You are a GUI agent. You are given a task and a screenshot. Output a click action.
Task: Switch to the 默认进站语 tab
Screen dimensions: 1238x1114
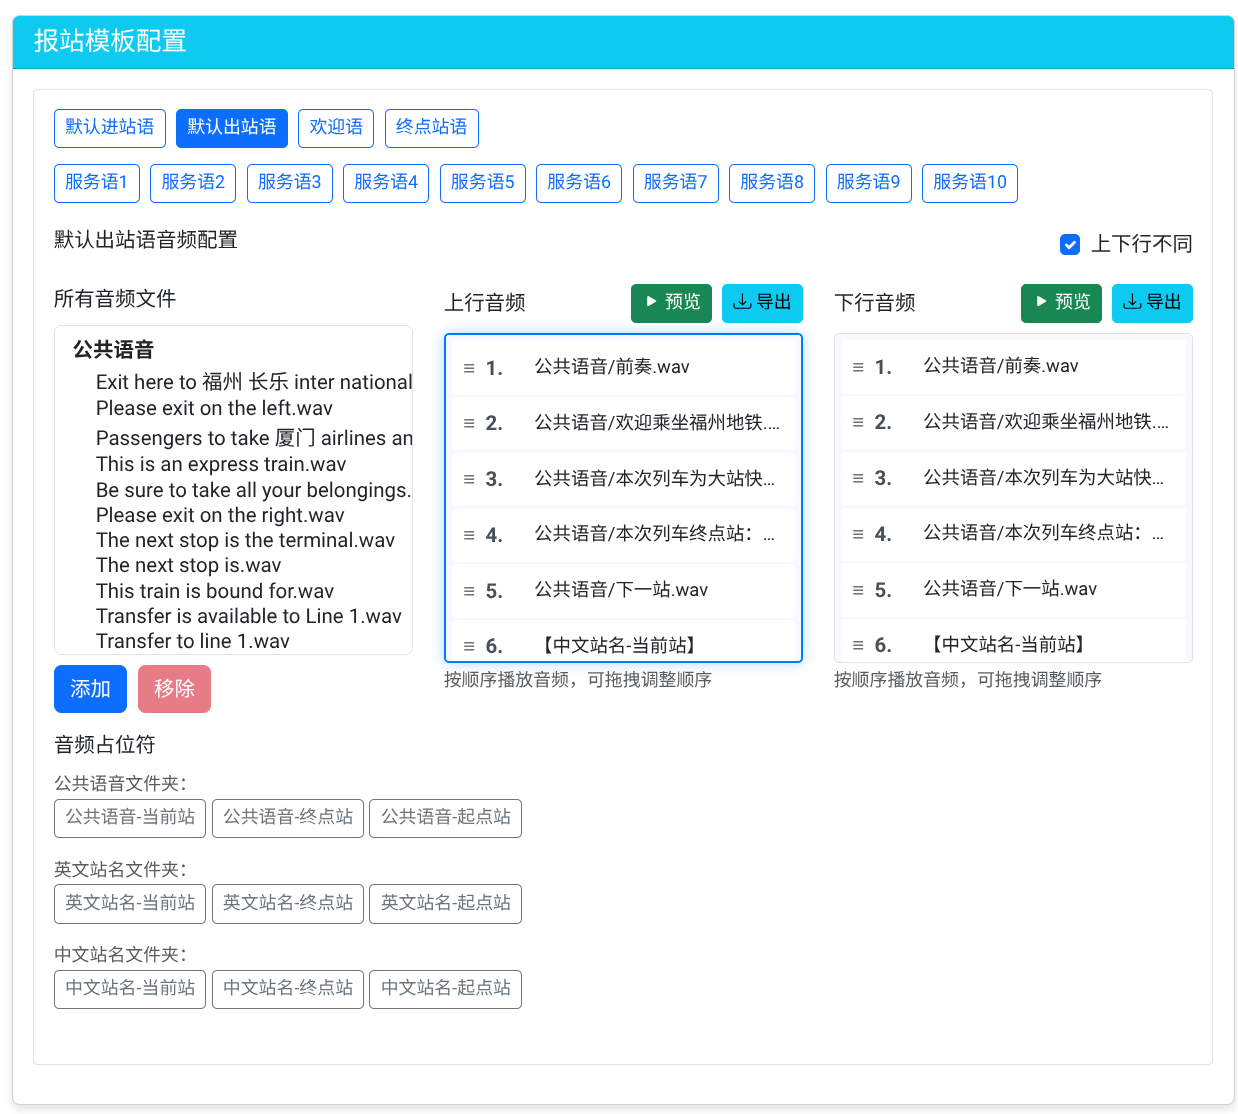coord(110,128)
